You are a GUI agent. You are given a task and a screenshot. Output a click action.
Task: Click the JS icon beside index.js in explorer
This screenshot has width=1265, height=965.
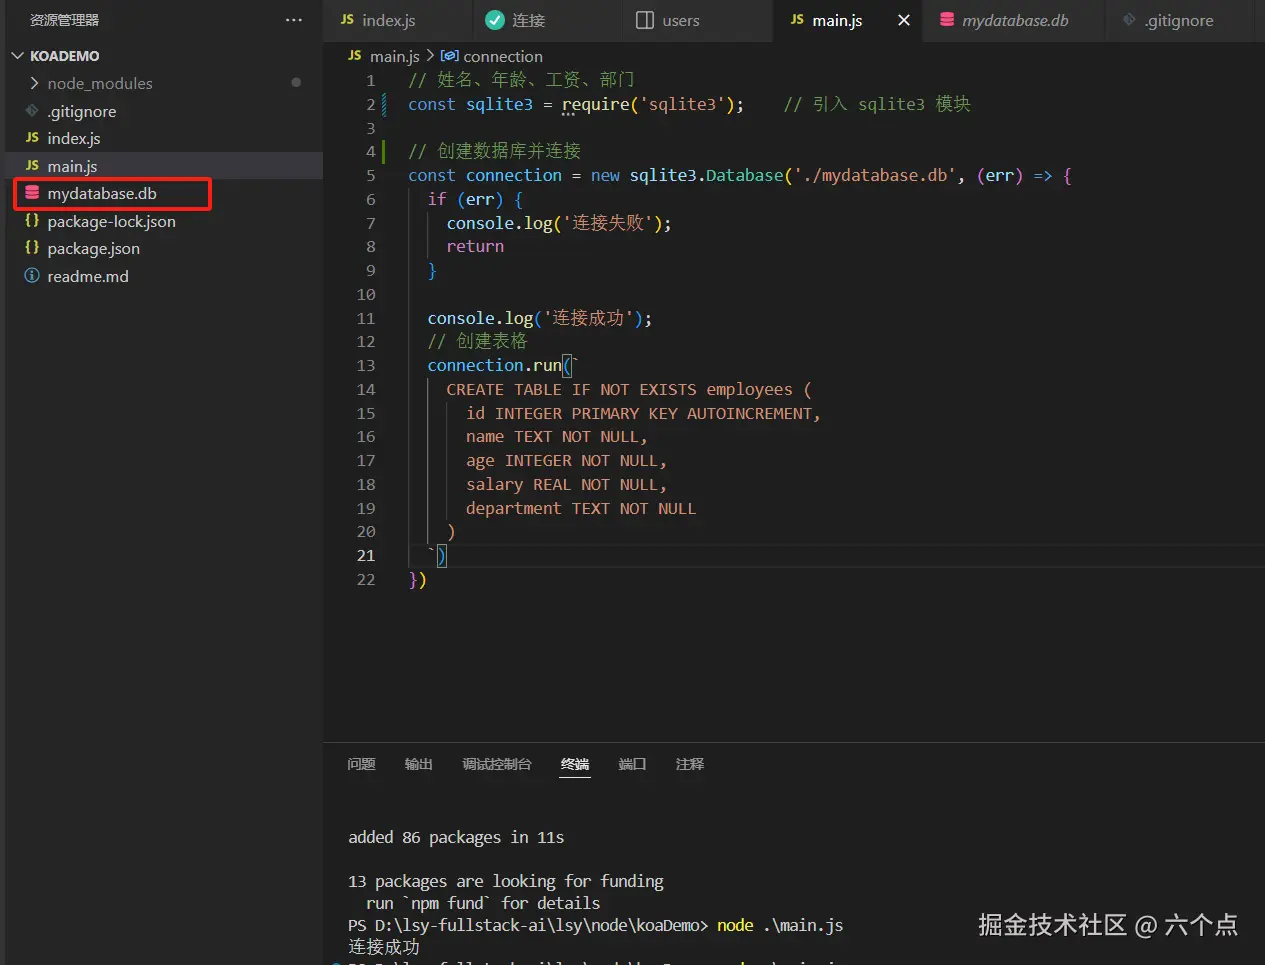pos(32,138)
